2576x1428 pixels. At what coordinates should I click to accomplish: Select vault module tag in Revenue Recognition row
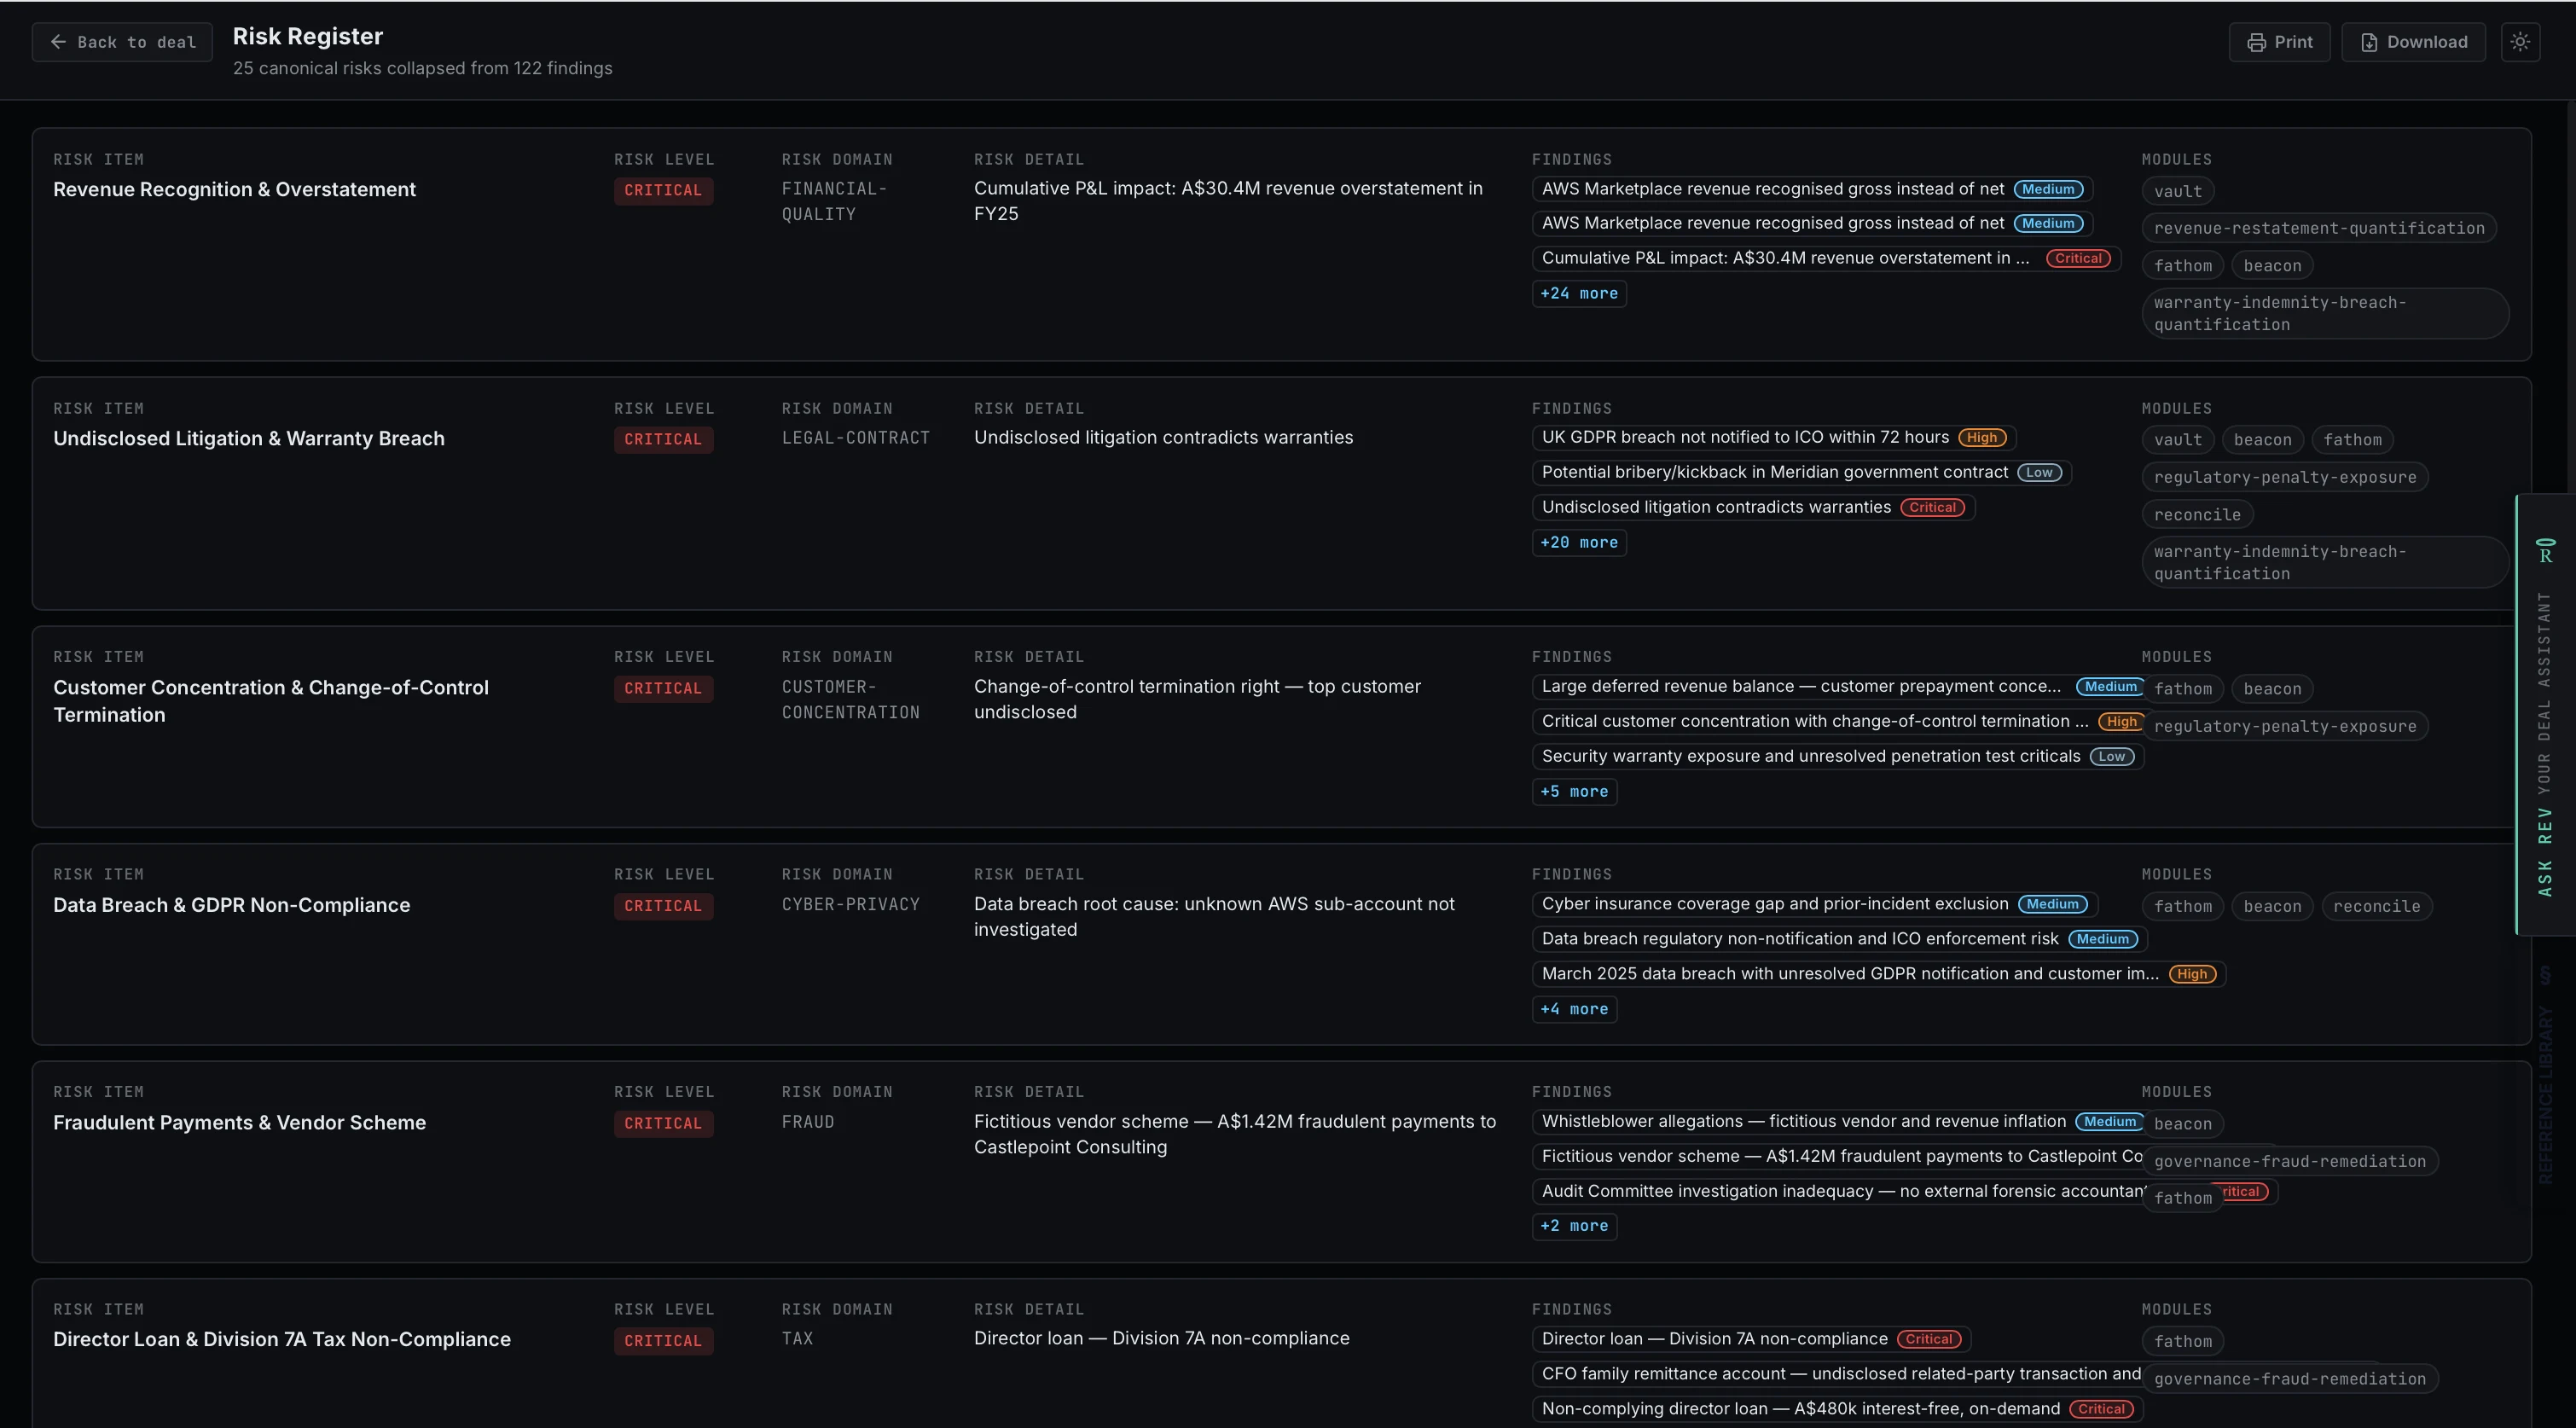(x=2178, y=191)
